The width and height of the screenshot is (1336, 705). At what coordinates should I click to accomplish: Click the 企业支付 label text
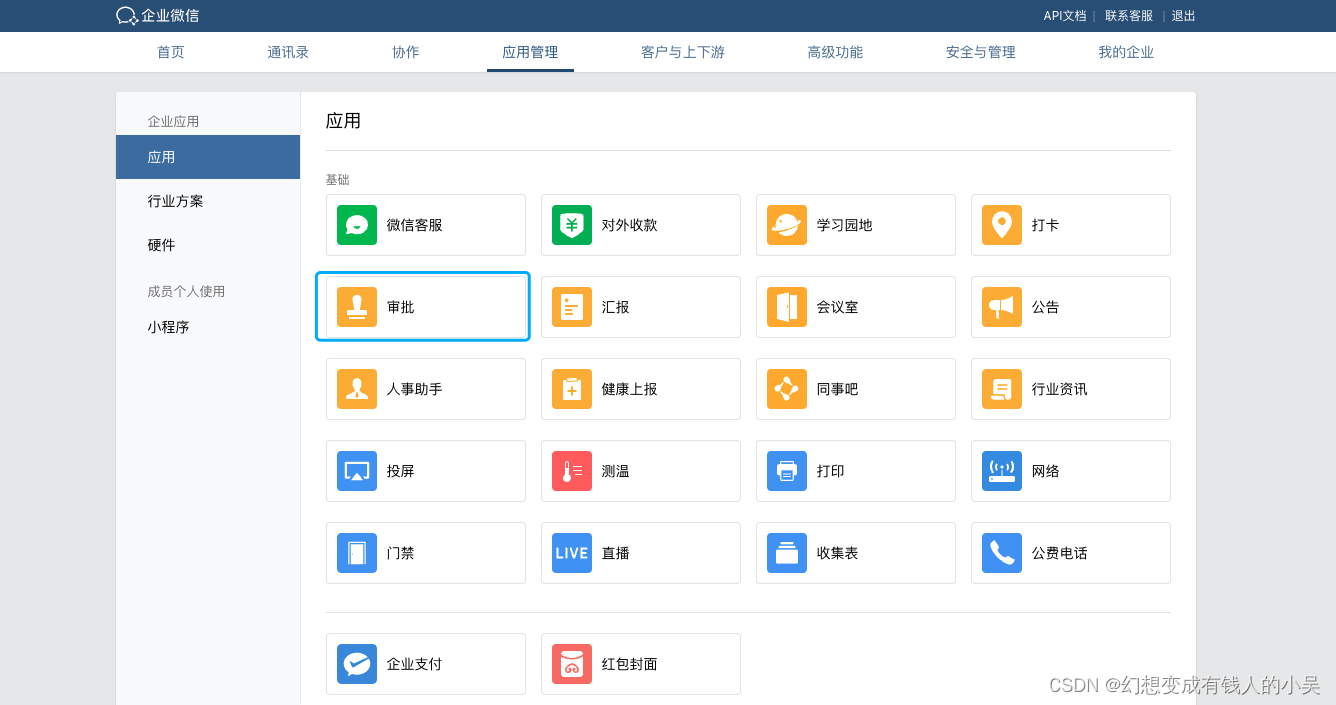[415, 664]
